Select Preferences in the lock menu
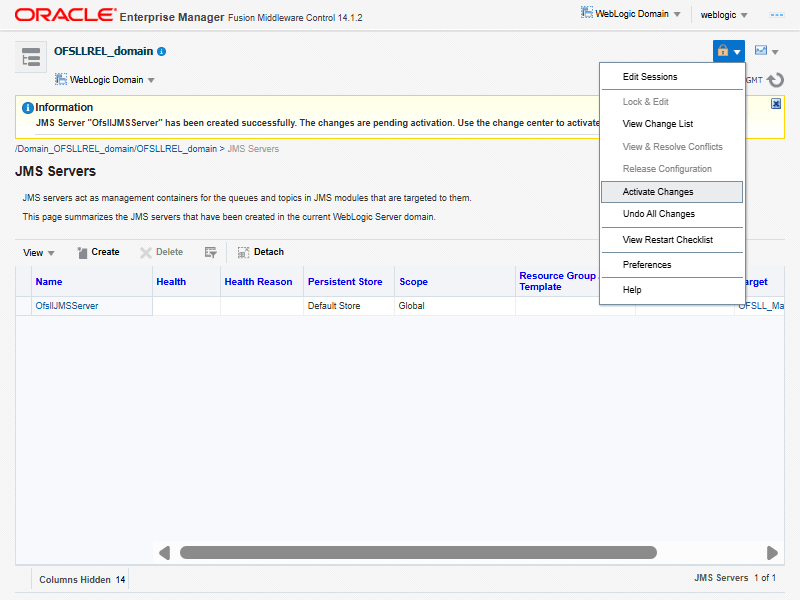 [646, 264]
